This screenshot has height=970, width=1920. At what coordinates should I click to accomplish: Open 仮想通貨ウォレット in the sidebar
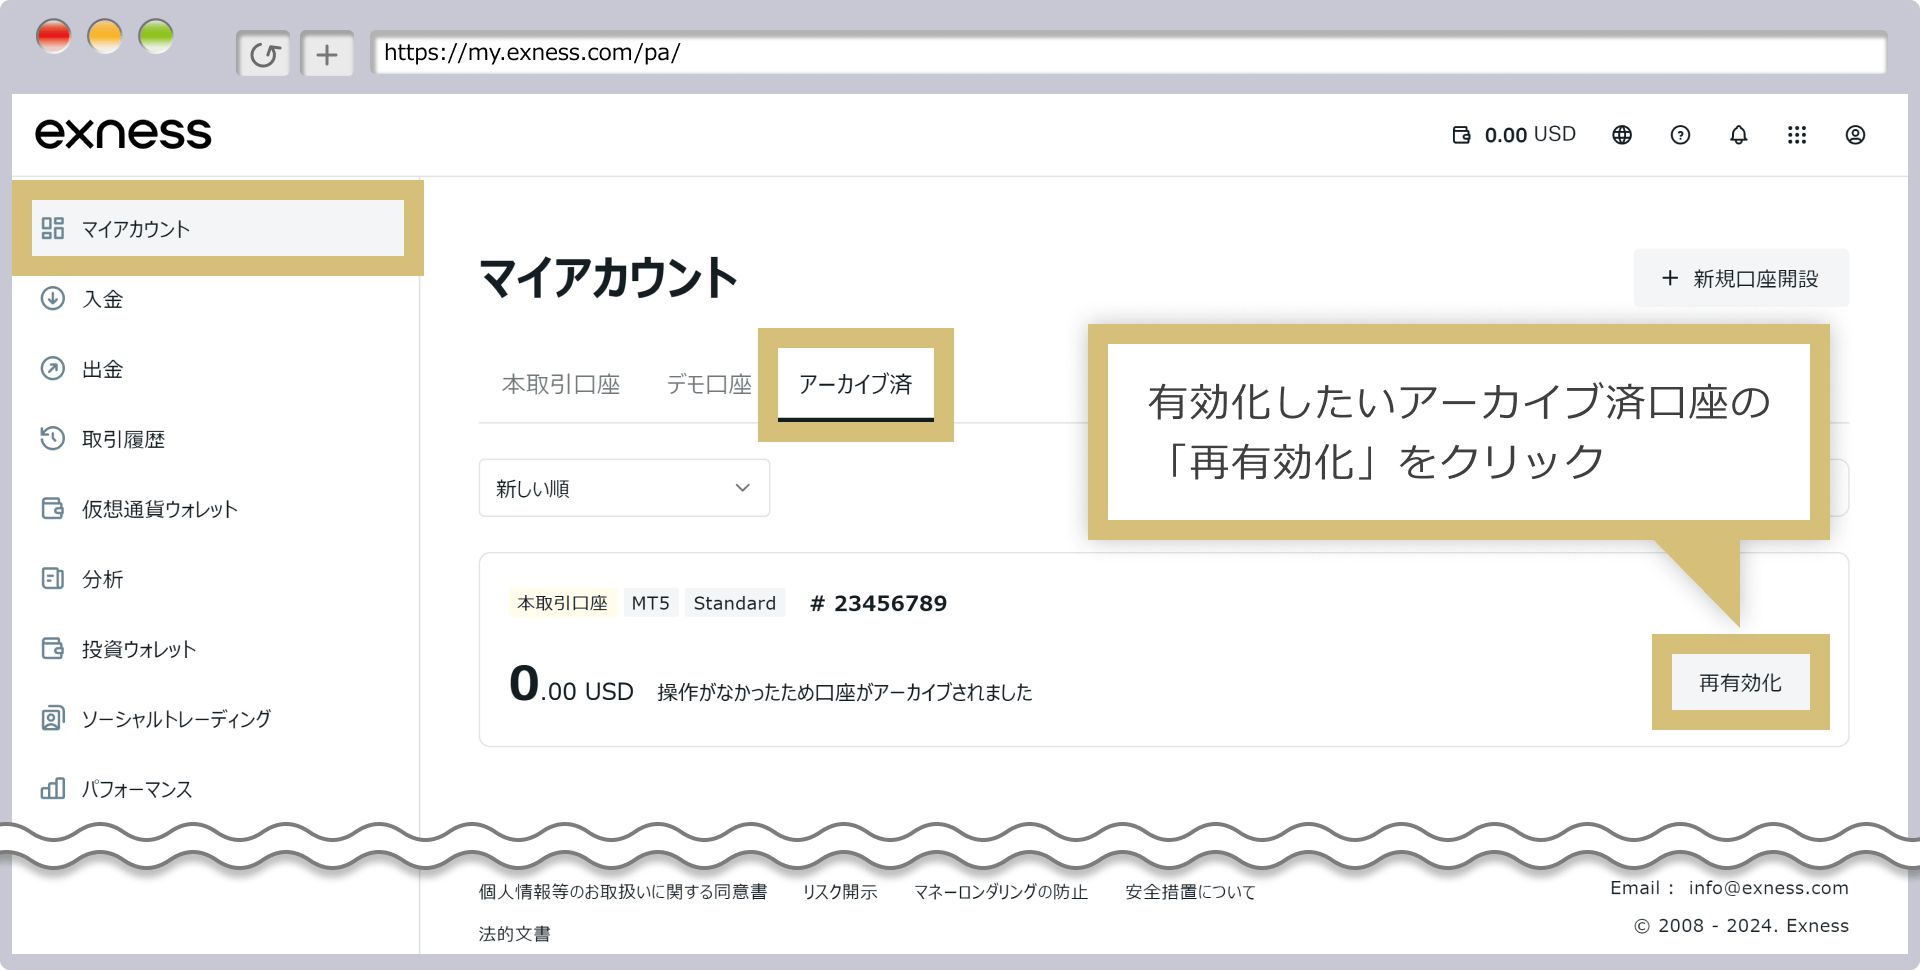160,509
